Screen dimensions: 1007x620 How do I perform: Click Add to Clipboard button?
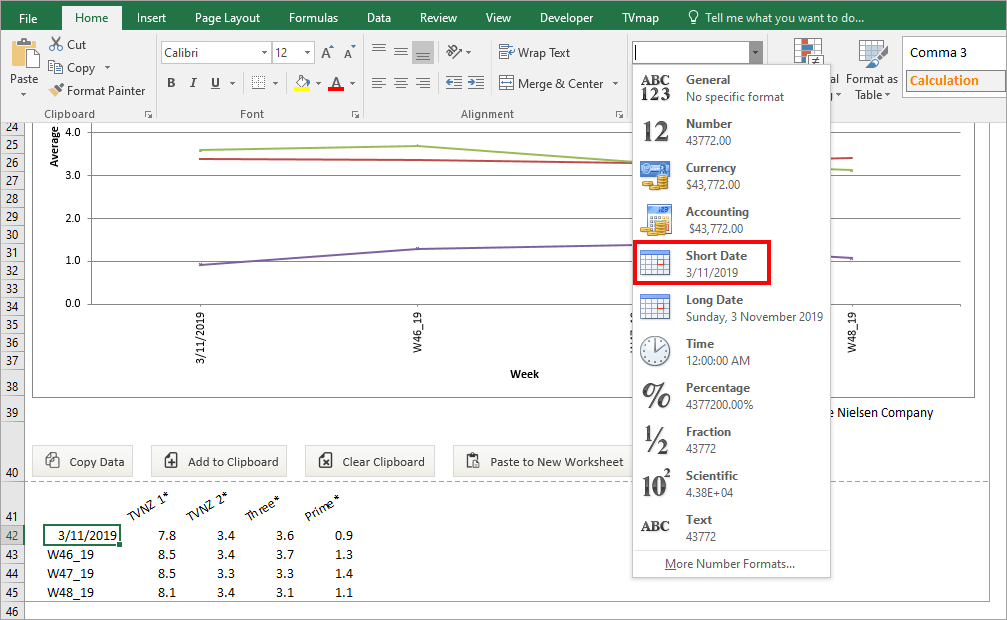pyautogui.click(x=219, y=461)
